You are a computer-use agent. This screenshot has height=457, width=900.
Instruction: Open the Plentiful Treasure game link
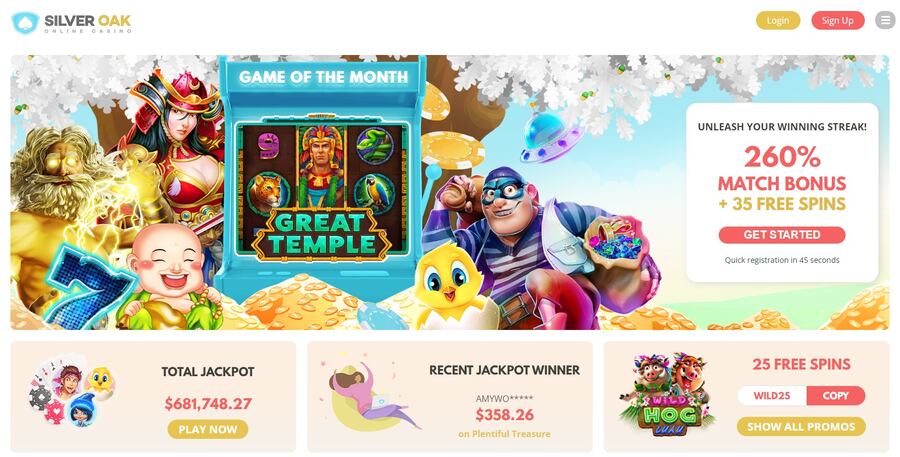[504, 434]
